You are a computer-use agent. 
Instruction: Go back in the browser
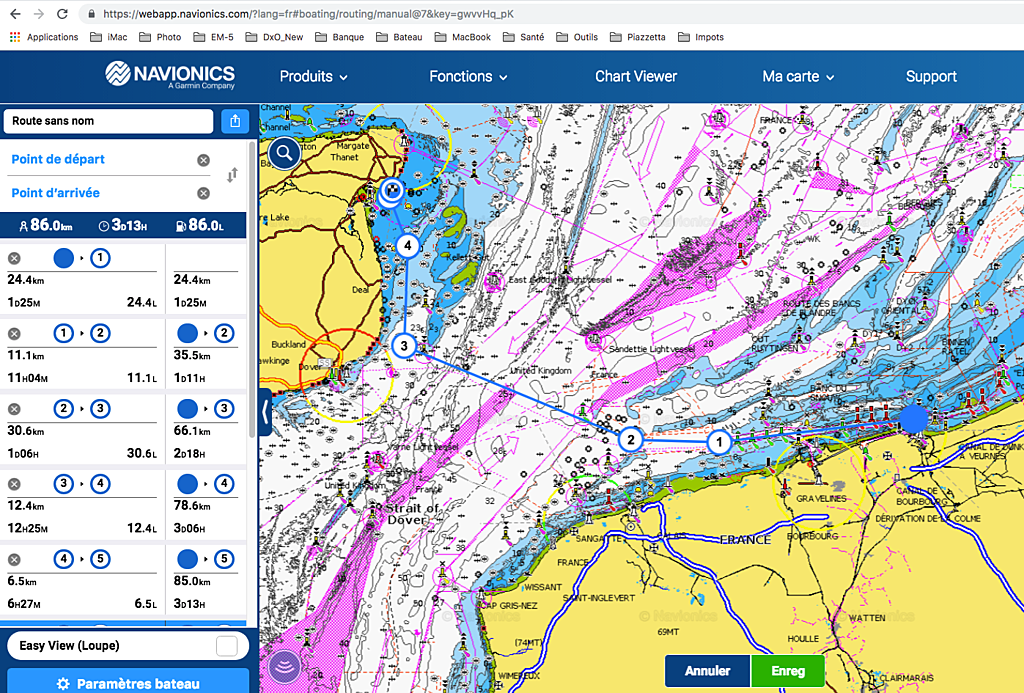pyautogui.click(x=16, y=14)
